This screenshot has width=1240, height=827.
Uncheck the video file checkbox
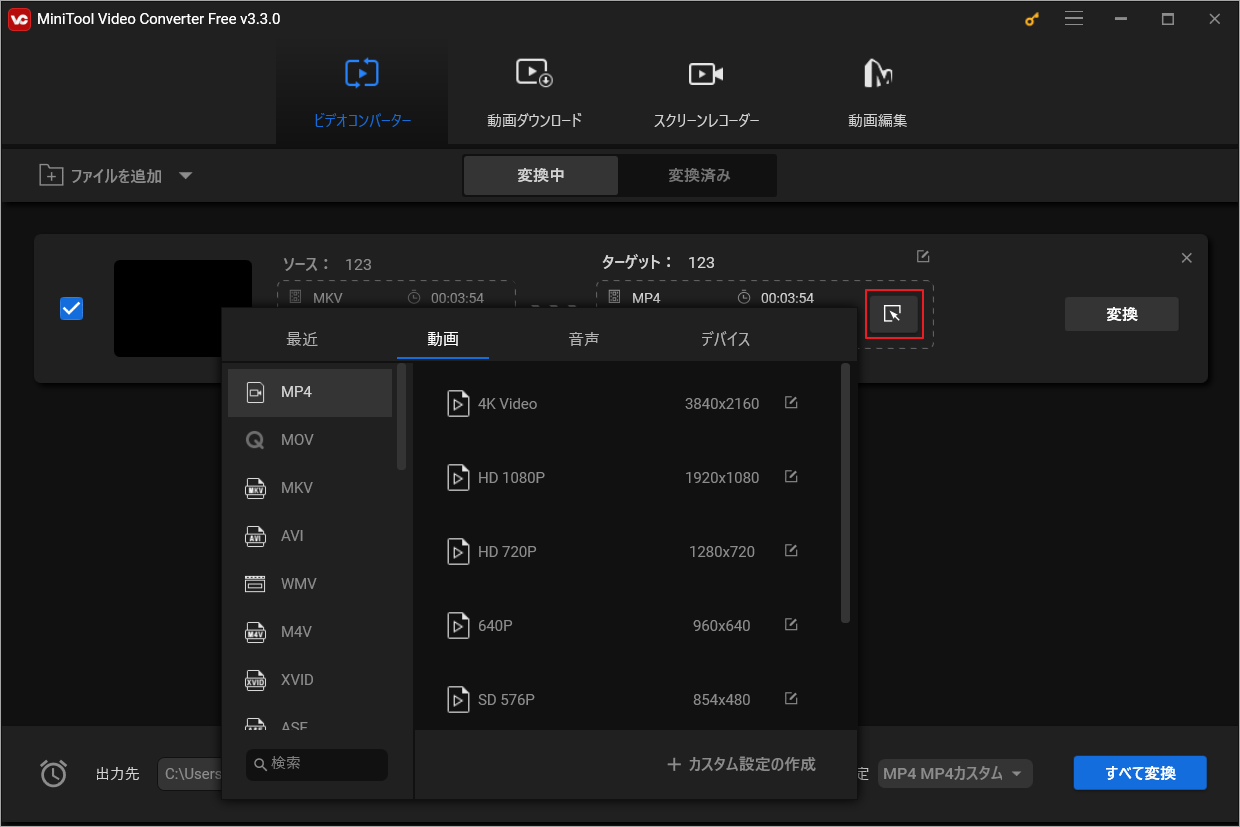point(72,309)
